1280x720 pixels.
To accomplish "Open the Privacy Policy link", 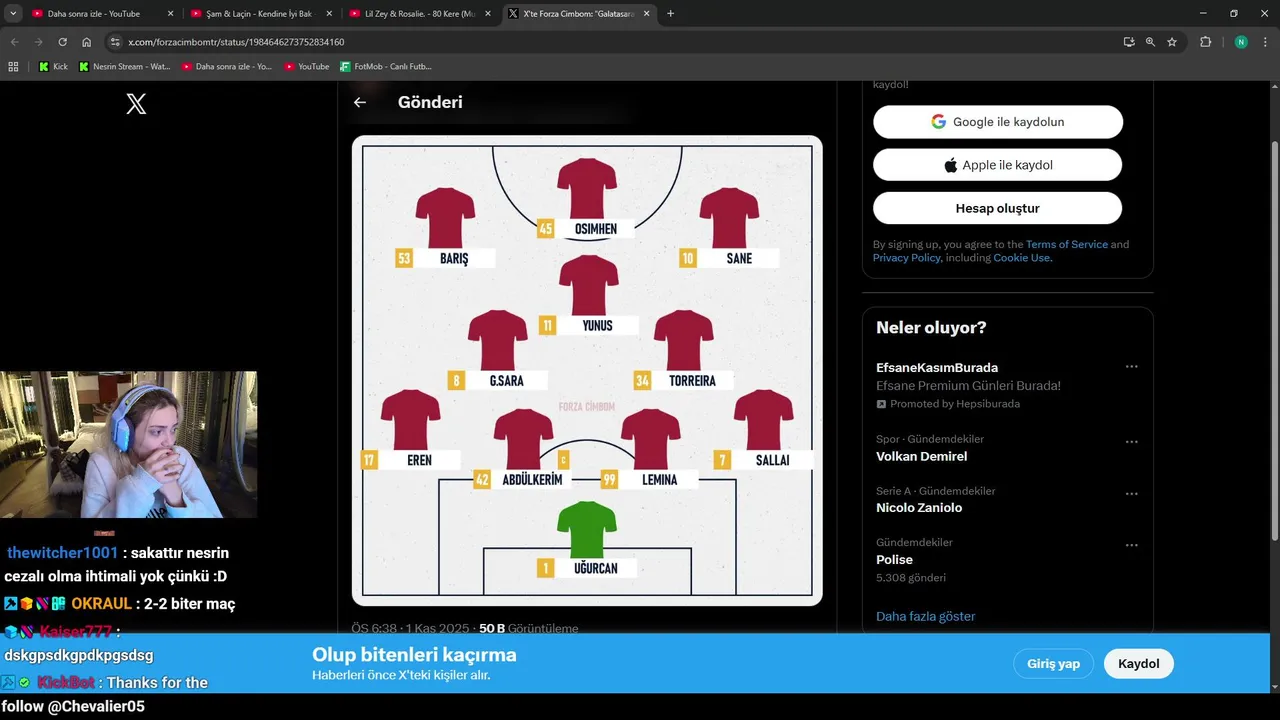I will click(x=907, y=258).
